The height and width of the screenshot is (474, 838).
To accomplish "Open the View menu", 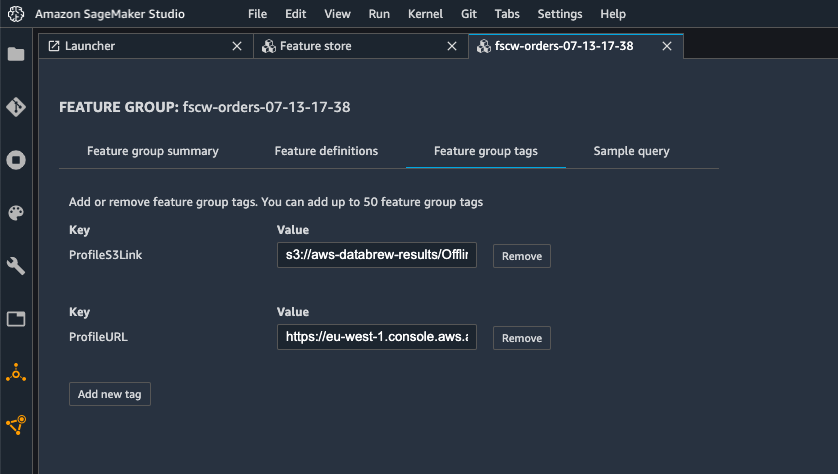I will coord(337,14).
